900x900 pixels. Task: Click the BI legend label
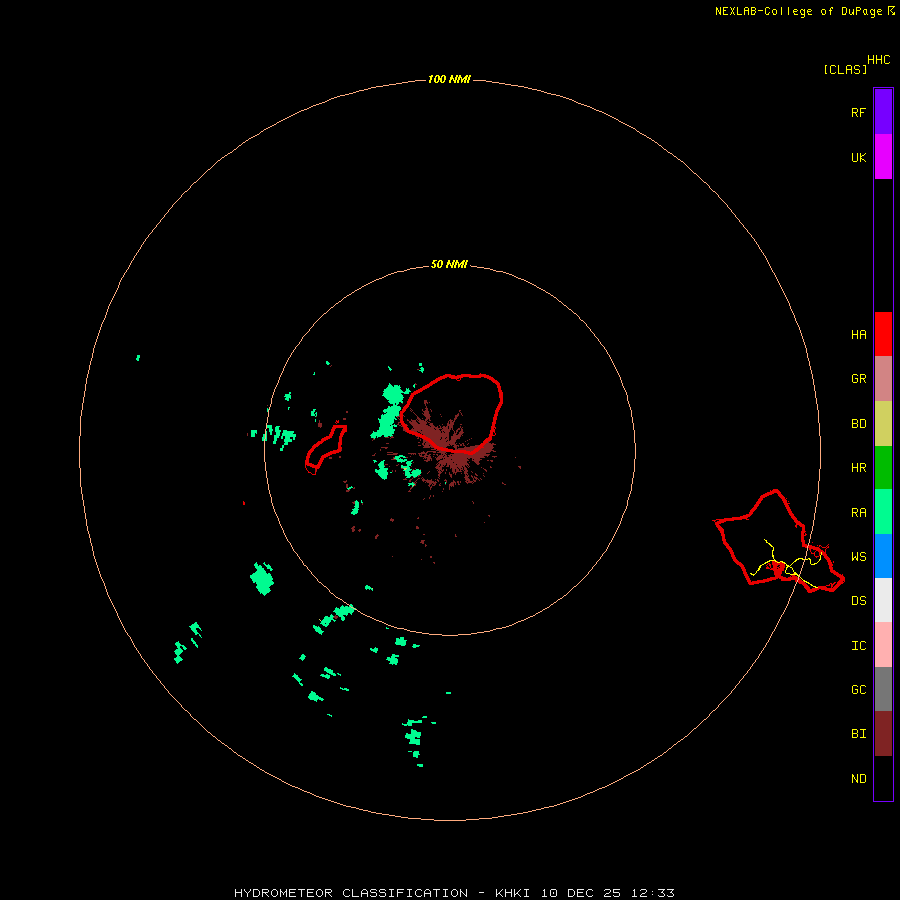859,734
